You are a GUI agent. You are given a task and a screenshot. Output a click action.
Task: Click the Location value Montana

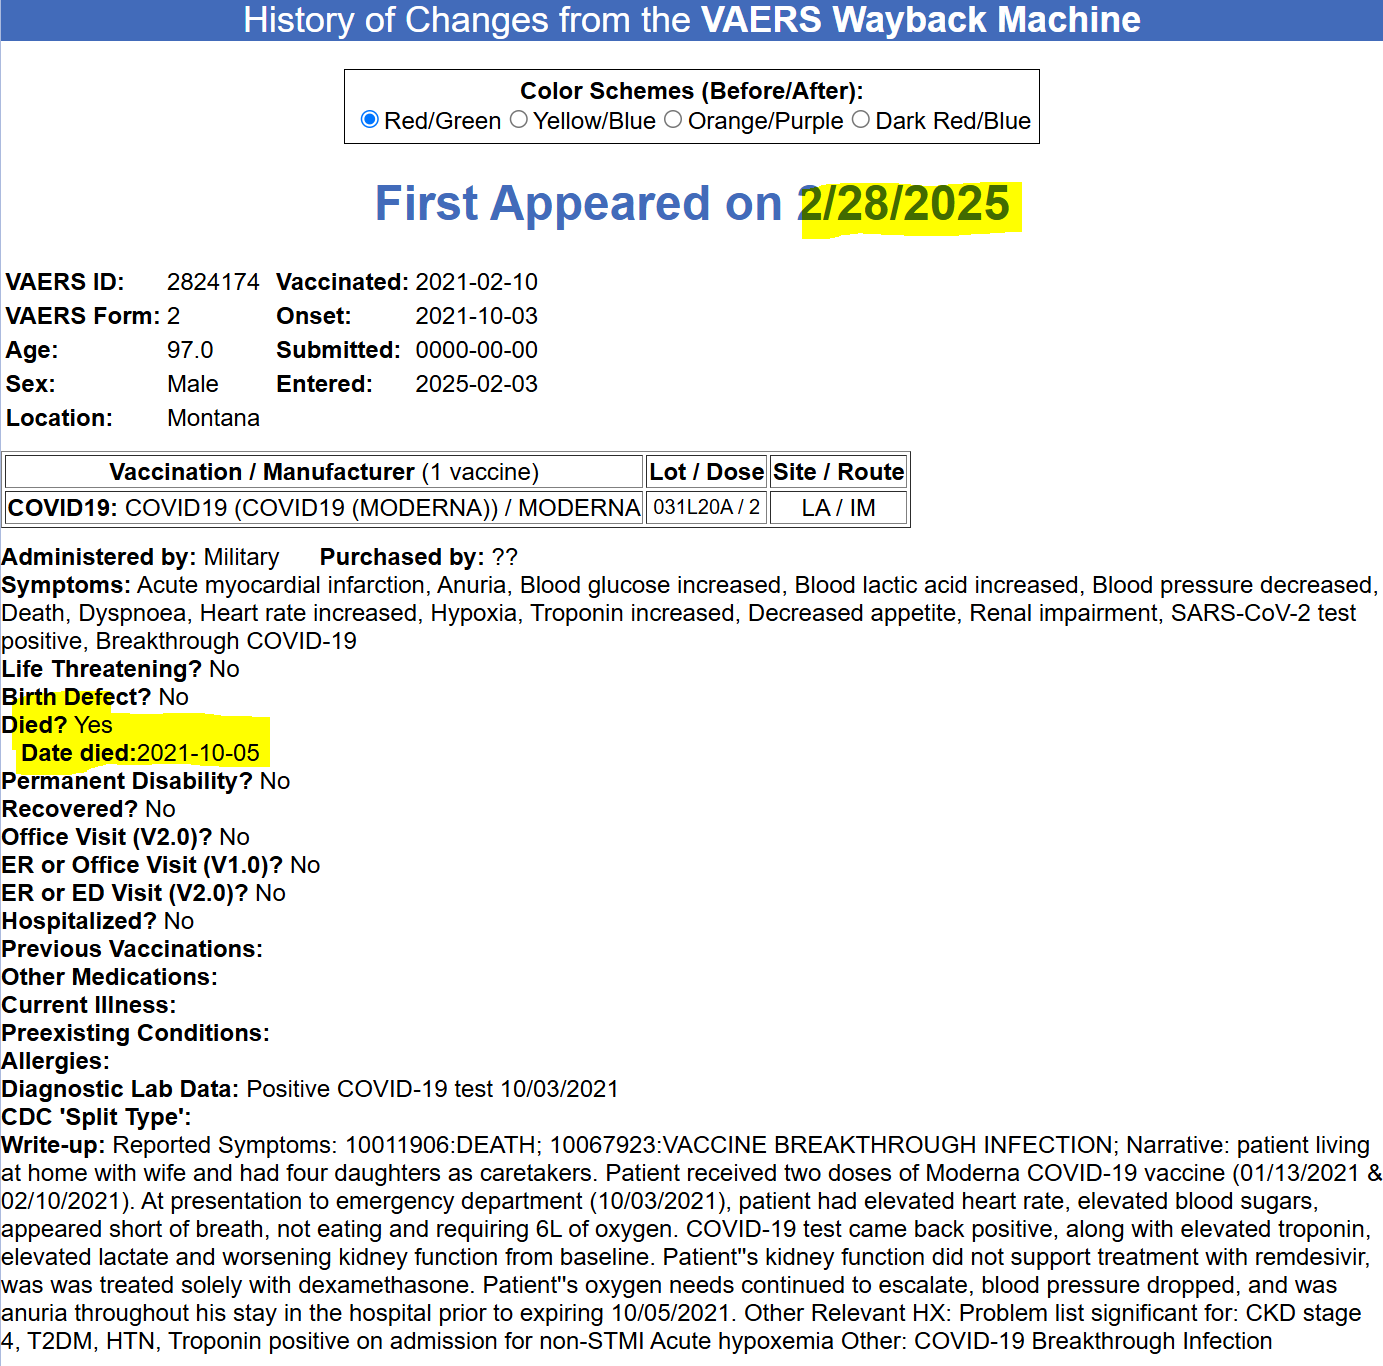(213, 418)
